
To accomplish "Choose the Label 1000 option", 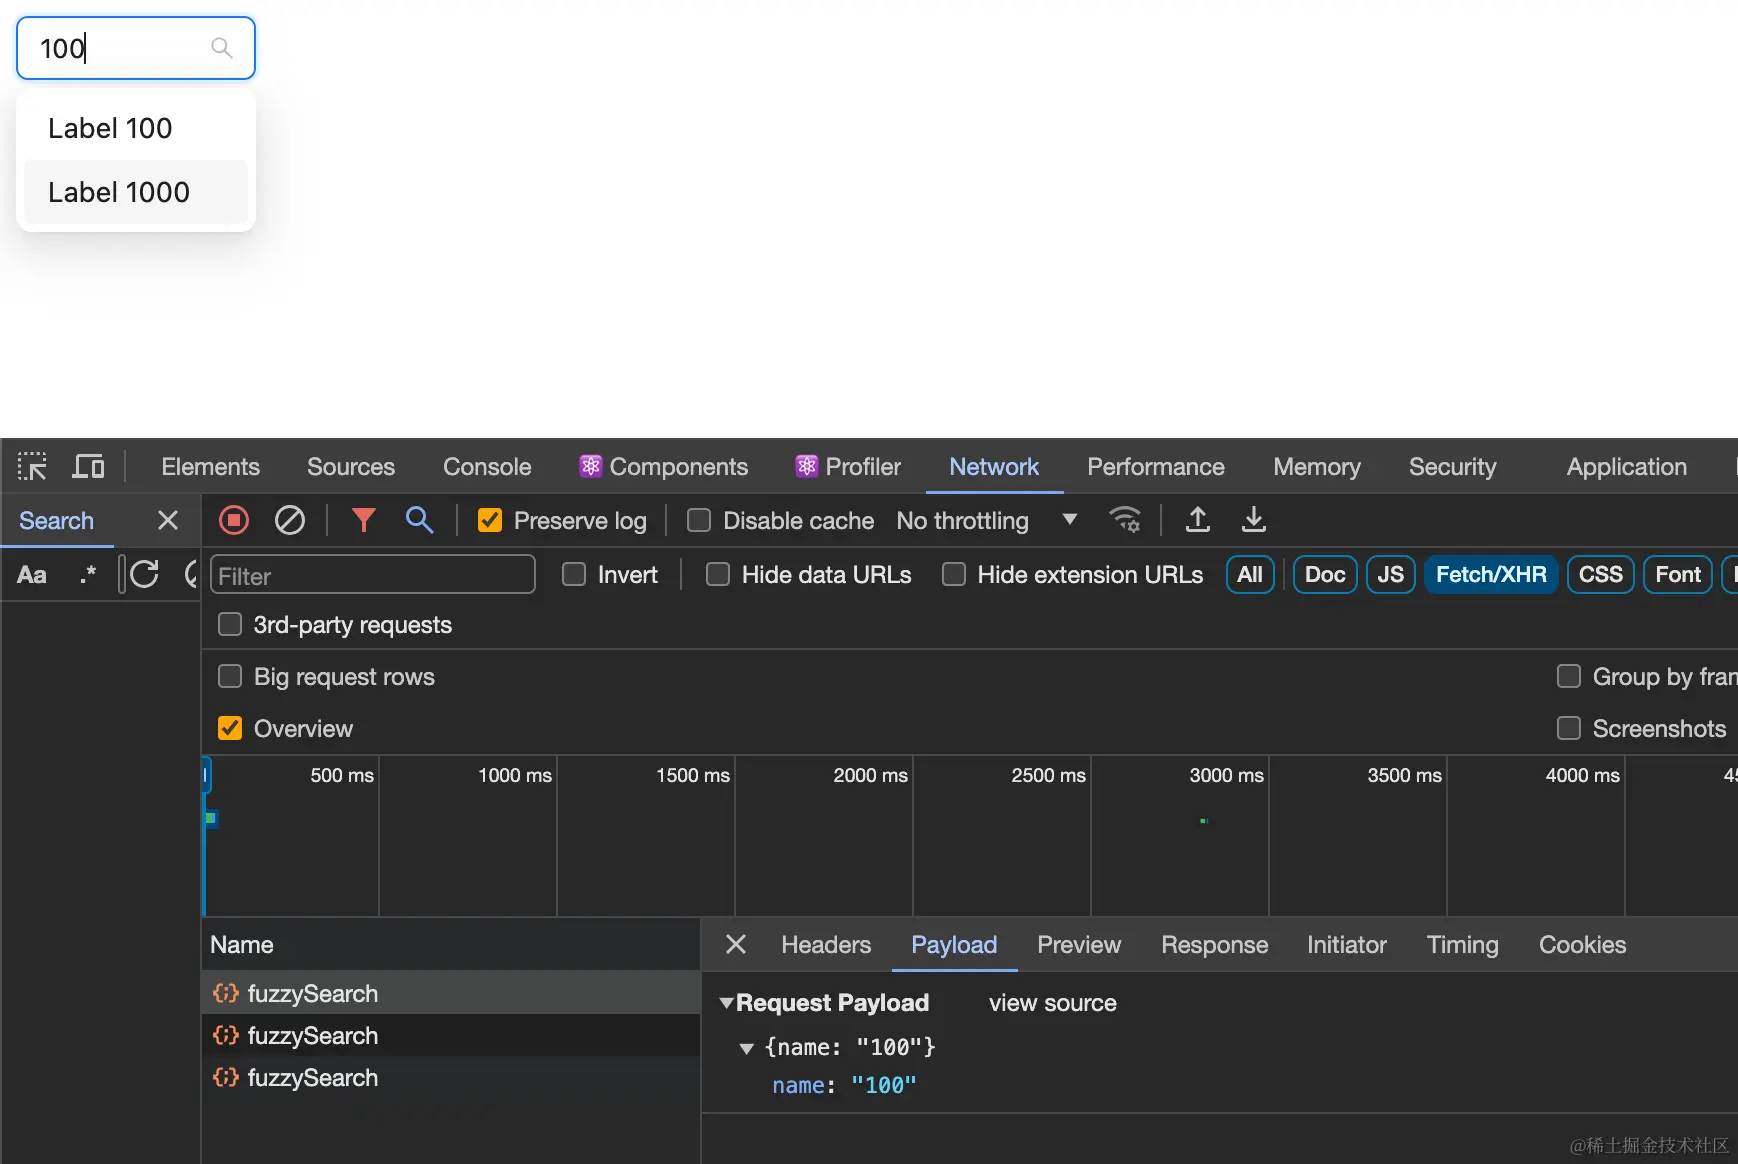I will pos(136,192).
